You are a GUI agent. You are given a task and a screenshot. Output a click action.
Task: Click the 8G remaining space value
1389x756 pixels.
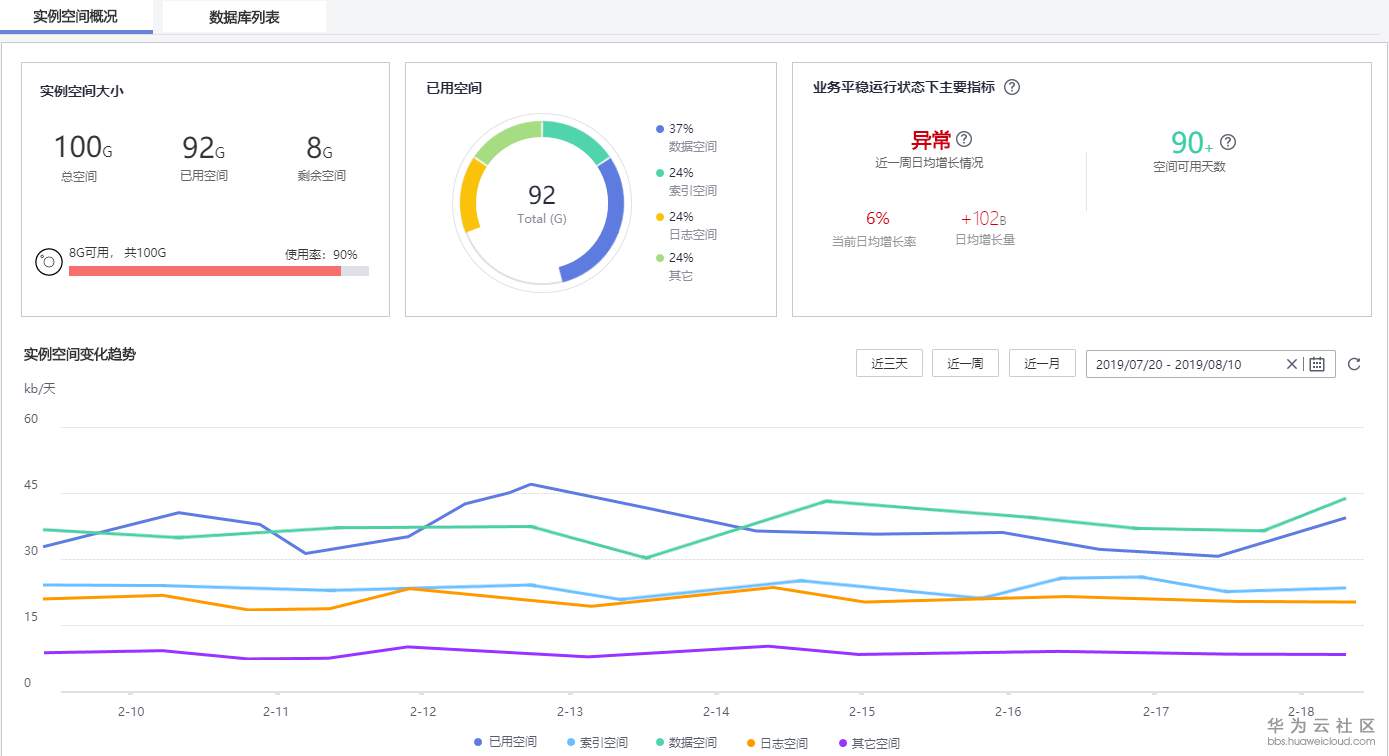pyautogui.click(x=320, y=148)
